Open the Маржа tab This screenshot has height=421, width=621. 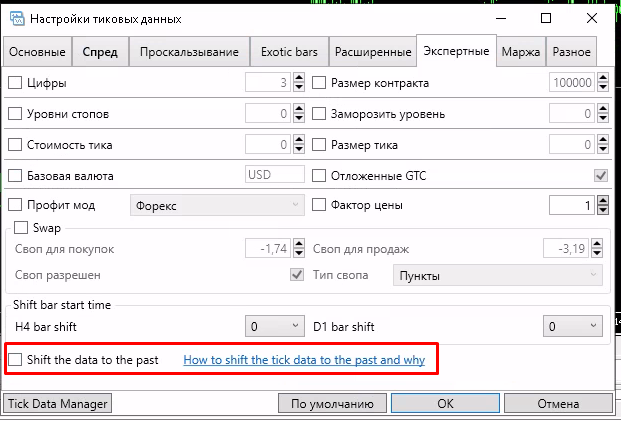[521, 52]
